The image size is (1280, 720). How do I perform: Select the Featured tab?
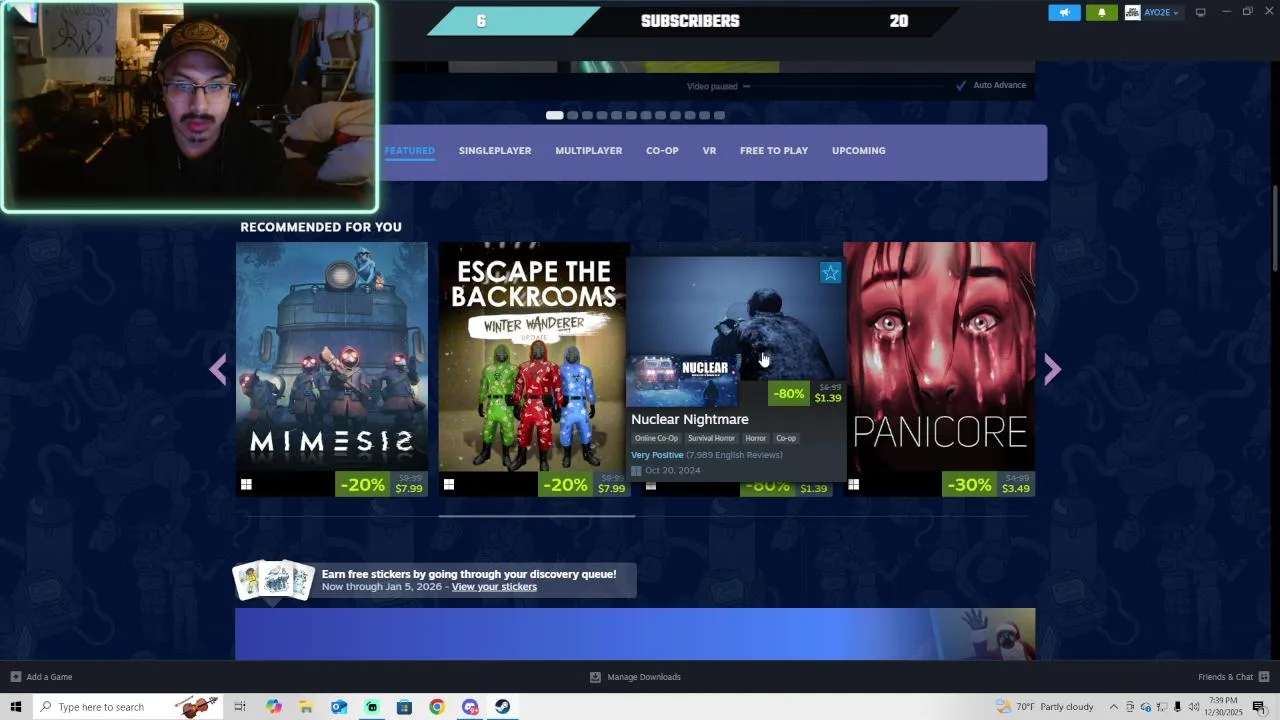pos(410,151)
